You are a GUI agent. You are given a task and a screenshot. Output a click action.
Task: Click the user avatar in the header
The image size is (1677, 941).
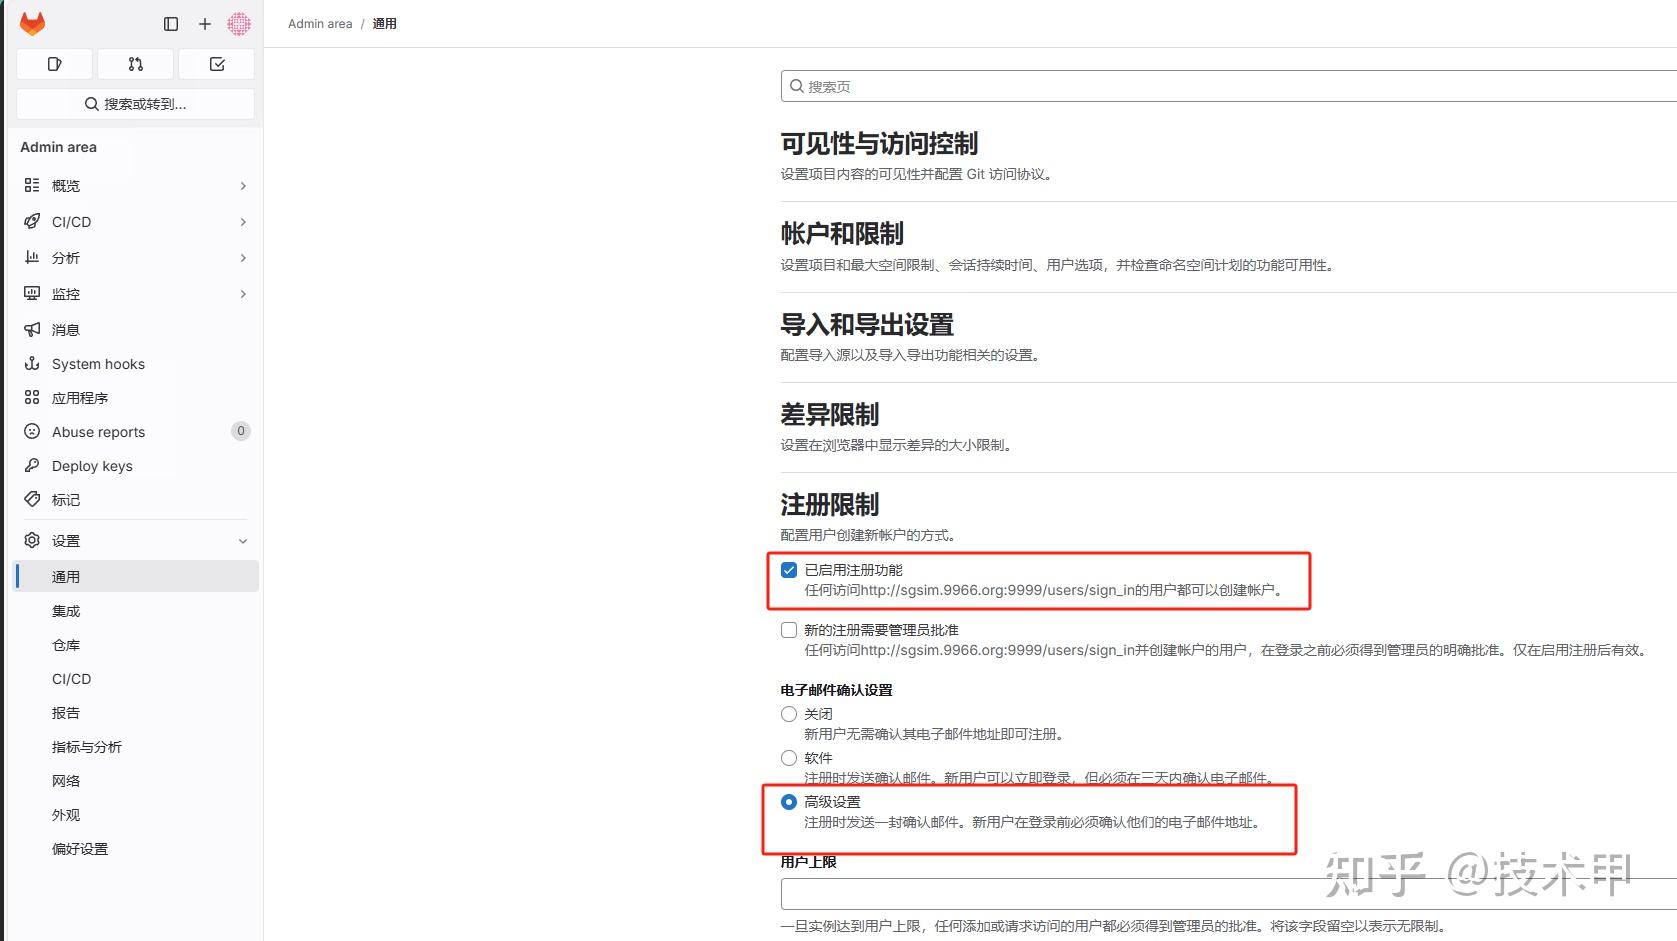tap(239, 23)
